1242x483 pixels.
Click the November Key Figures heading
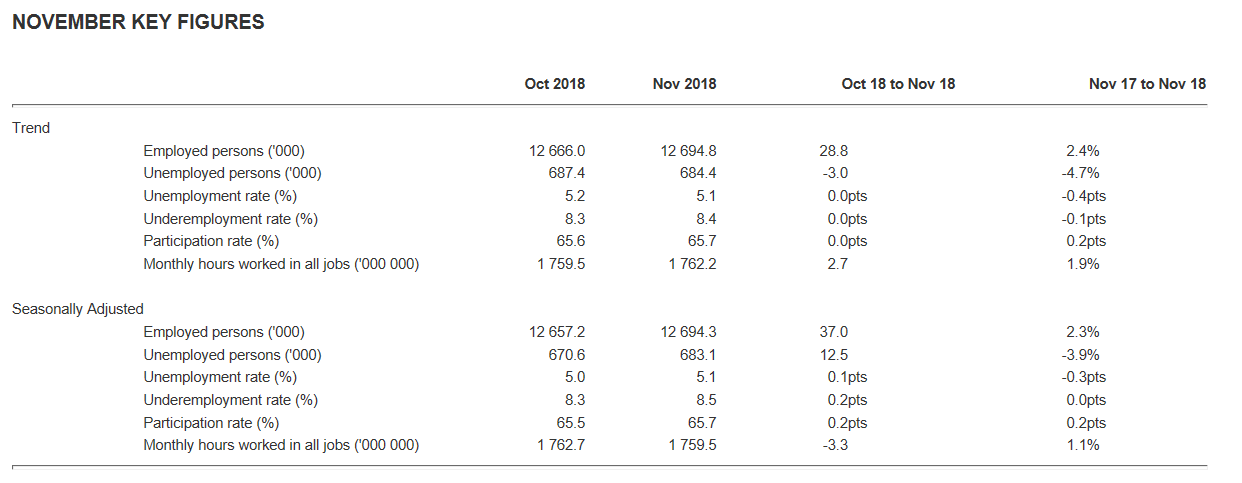[138, 23]
